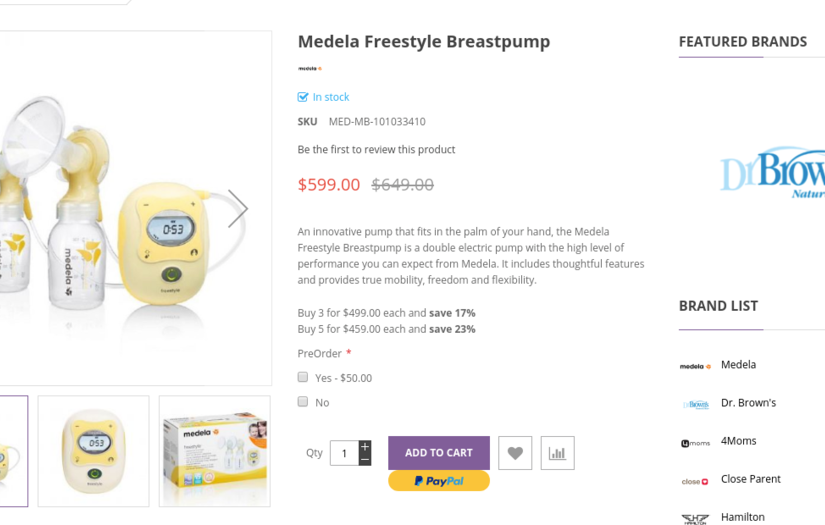Click Dr. Brown's logo in brand list
Image resolution: width=825 pixels, height=525 pixels.
tap(695, 404)
